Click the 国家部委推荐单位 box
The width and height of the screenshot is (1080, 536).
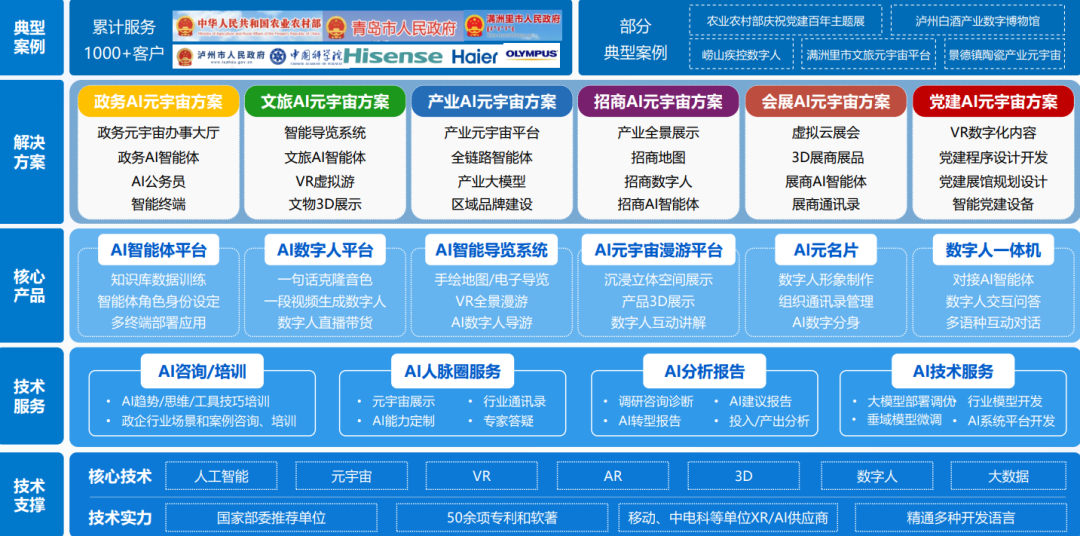[271, 518]
